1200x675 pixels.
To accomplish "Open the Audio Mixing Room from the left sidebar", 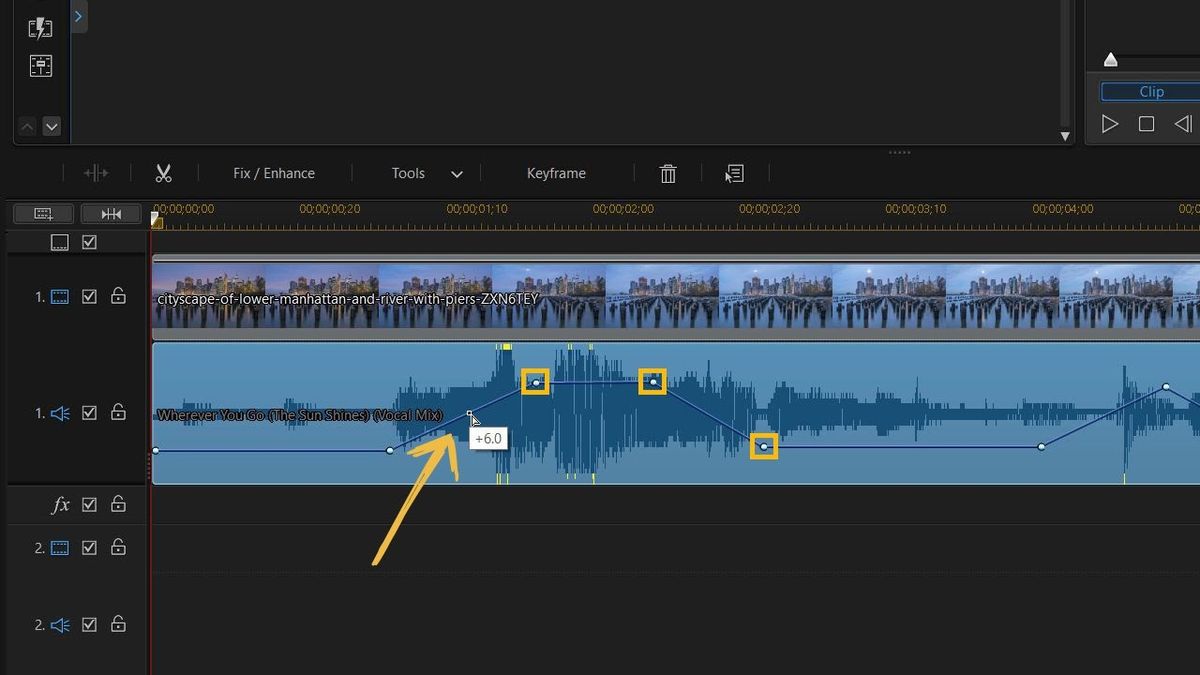I will [x=40, y=66].
